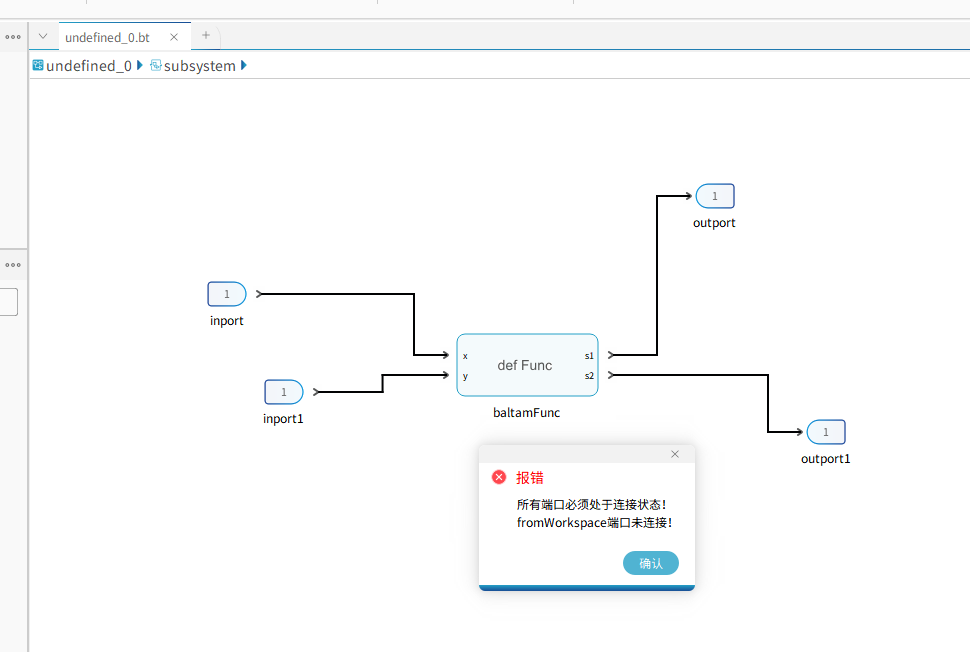The width and height of the screenshot is (970, 652).
Task: Click the subsystem breadcrumb label
Action: [199, 66]
